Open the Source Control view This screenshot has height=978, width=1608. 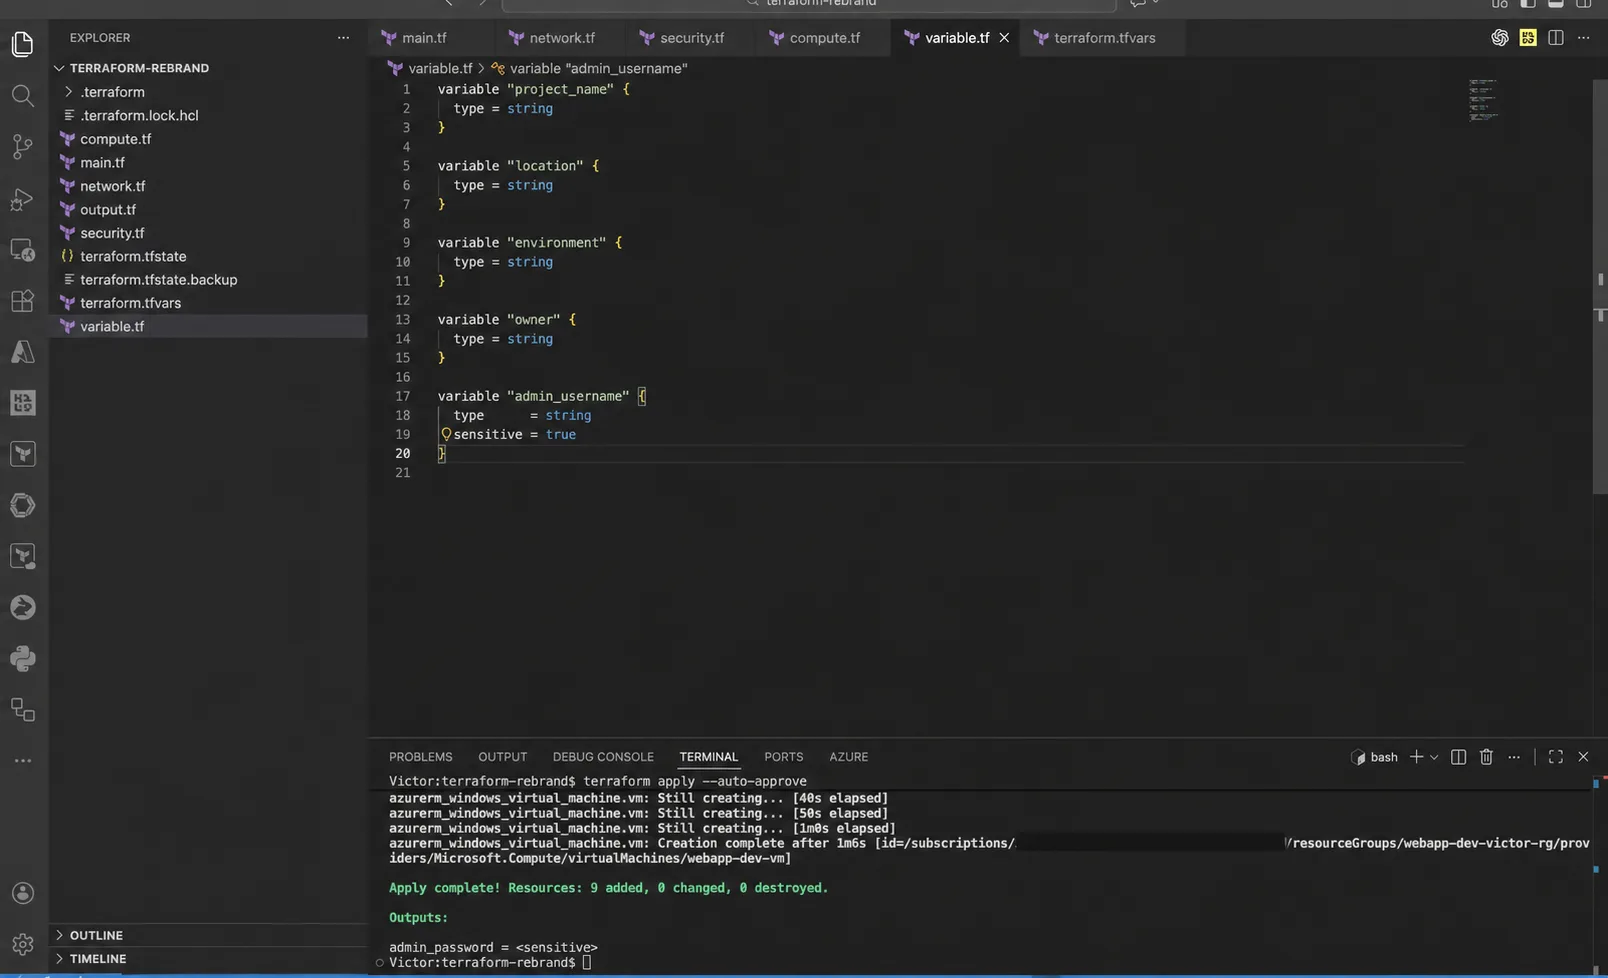22,147
